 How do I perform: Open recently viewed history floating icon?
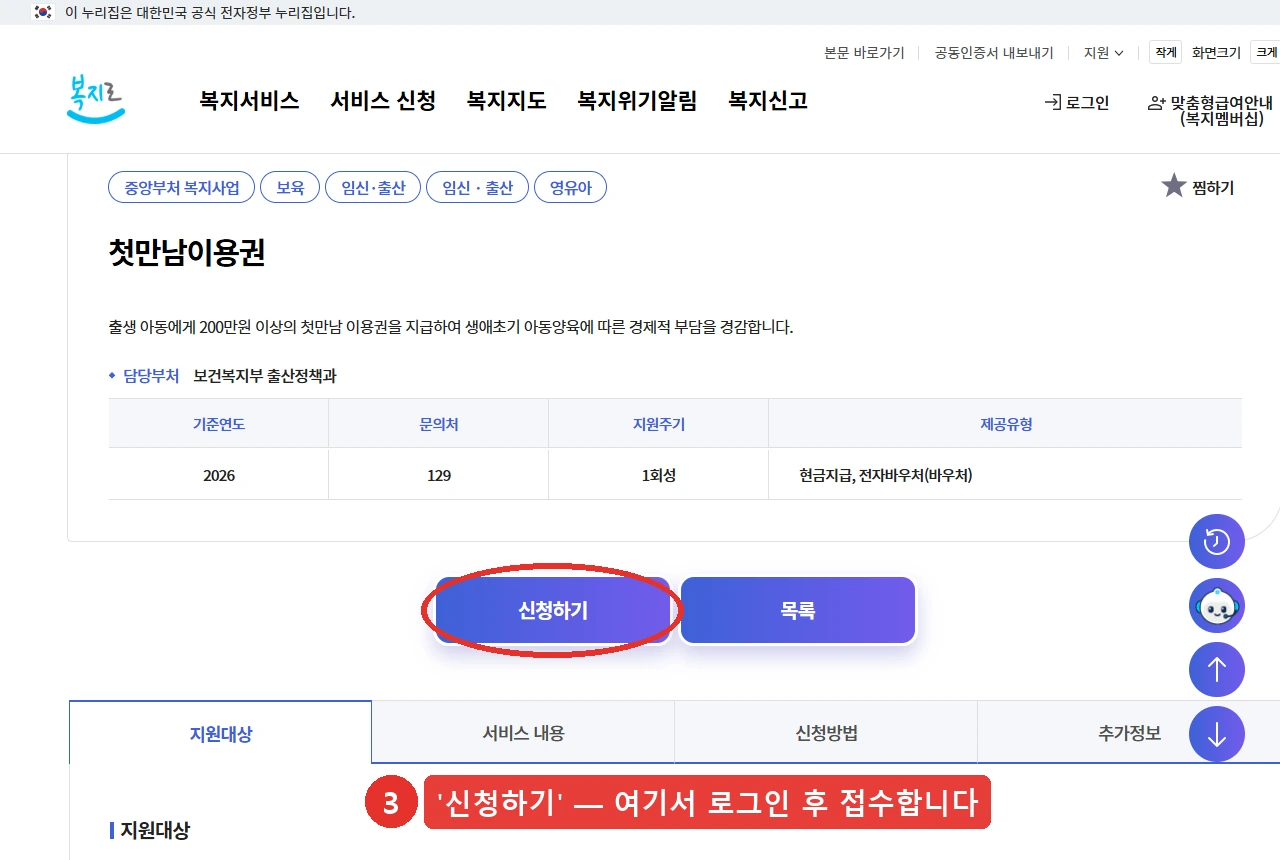point(1216,542)
